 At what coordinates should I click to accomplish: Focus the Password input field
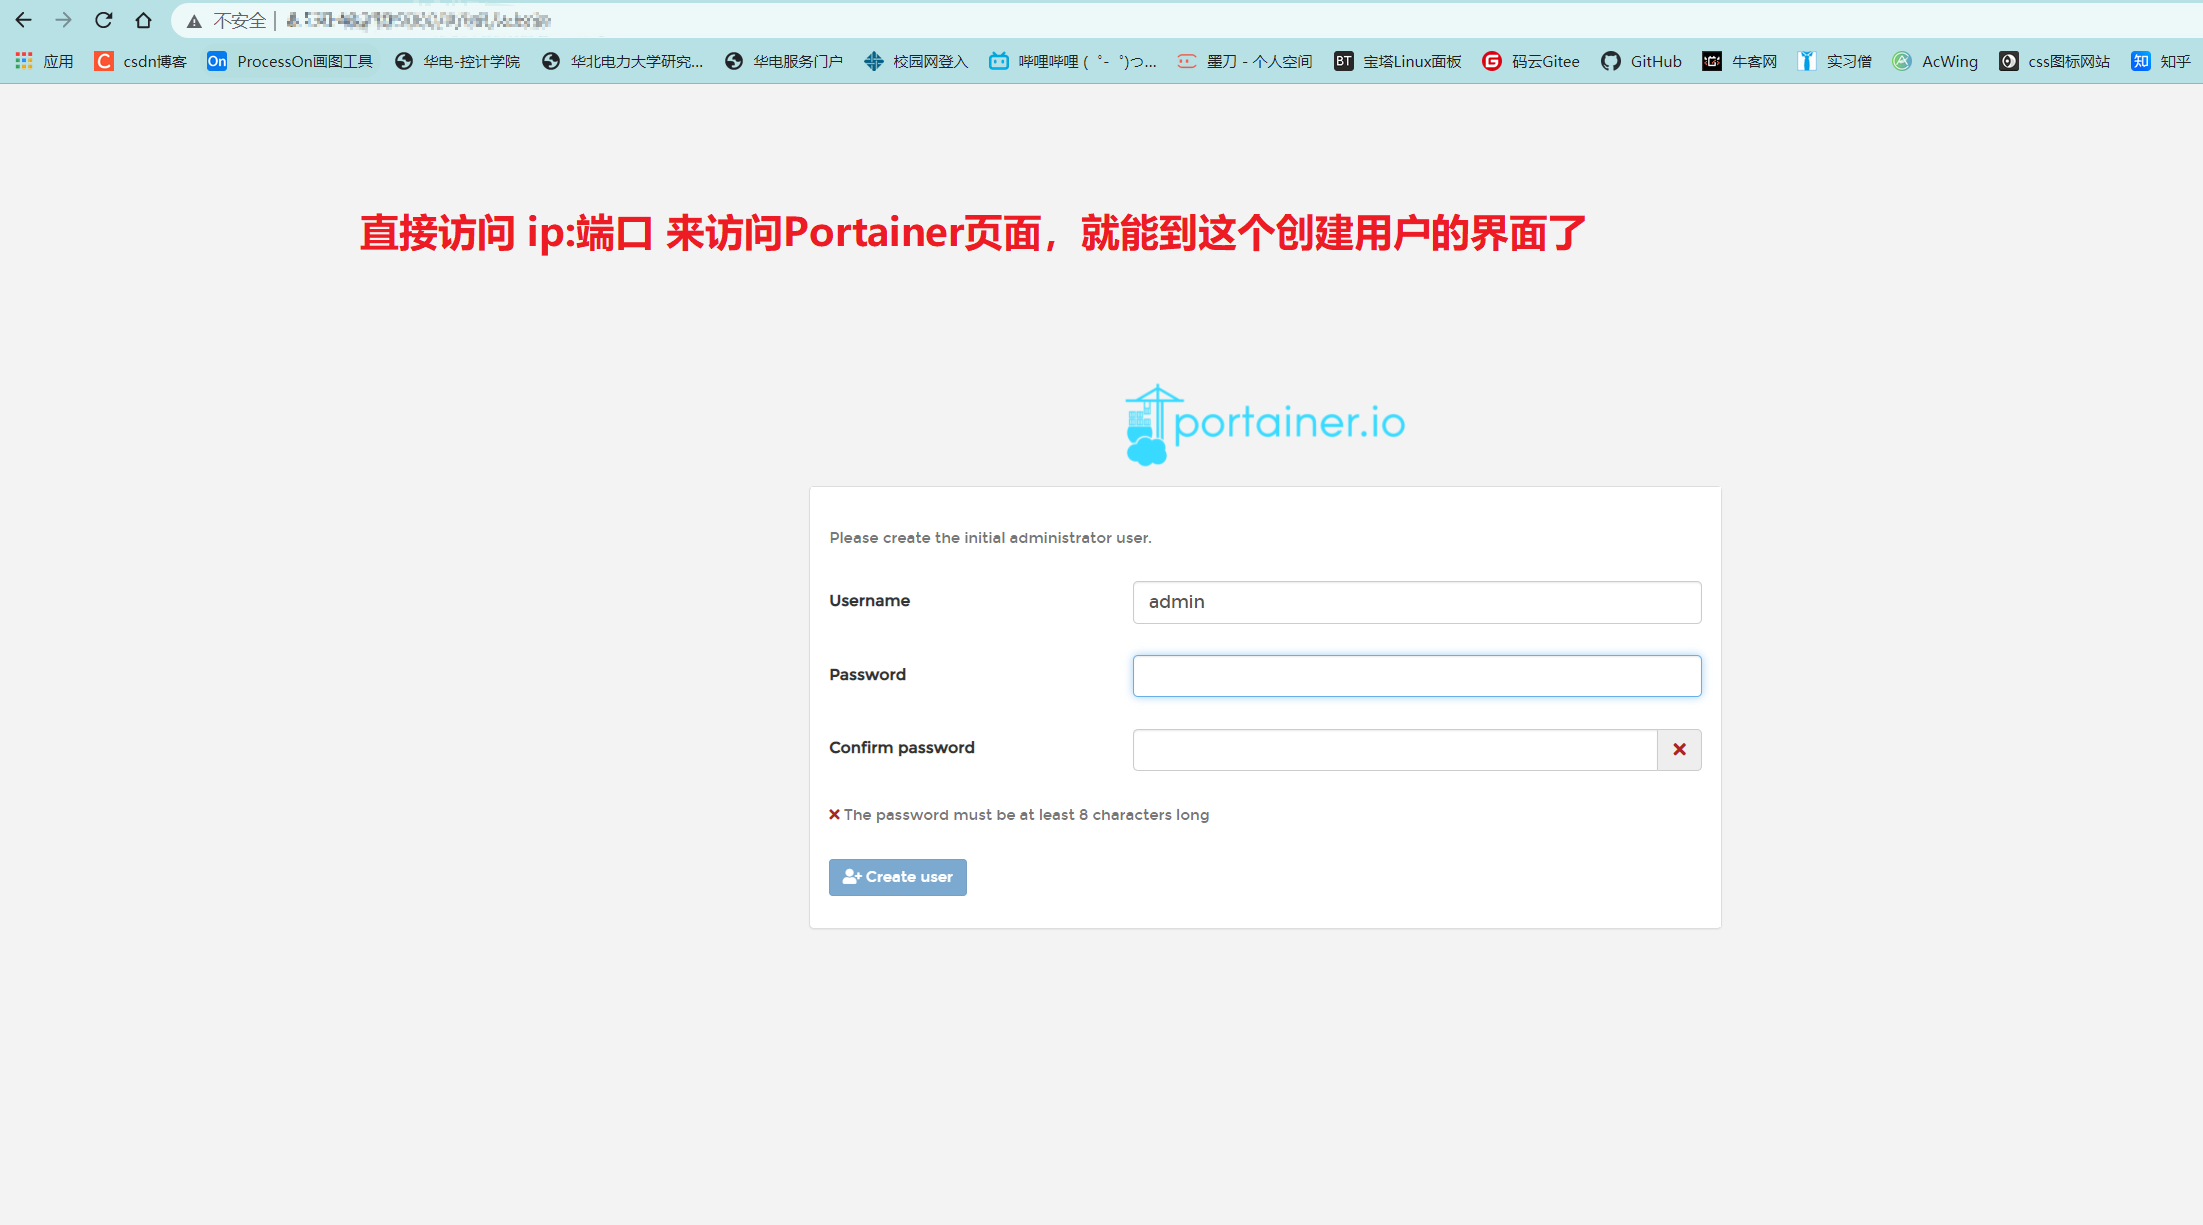pos(1416,676)
